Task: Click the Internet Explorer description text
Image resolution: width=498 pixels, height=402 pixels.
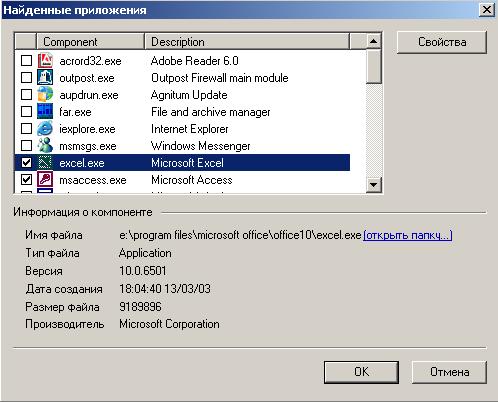Action: tap(190, 129)
